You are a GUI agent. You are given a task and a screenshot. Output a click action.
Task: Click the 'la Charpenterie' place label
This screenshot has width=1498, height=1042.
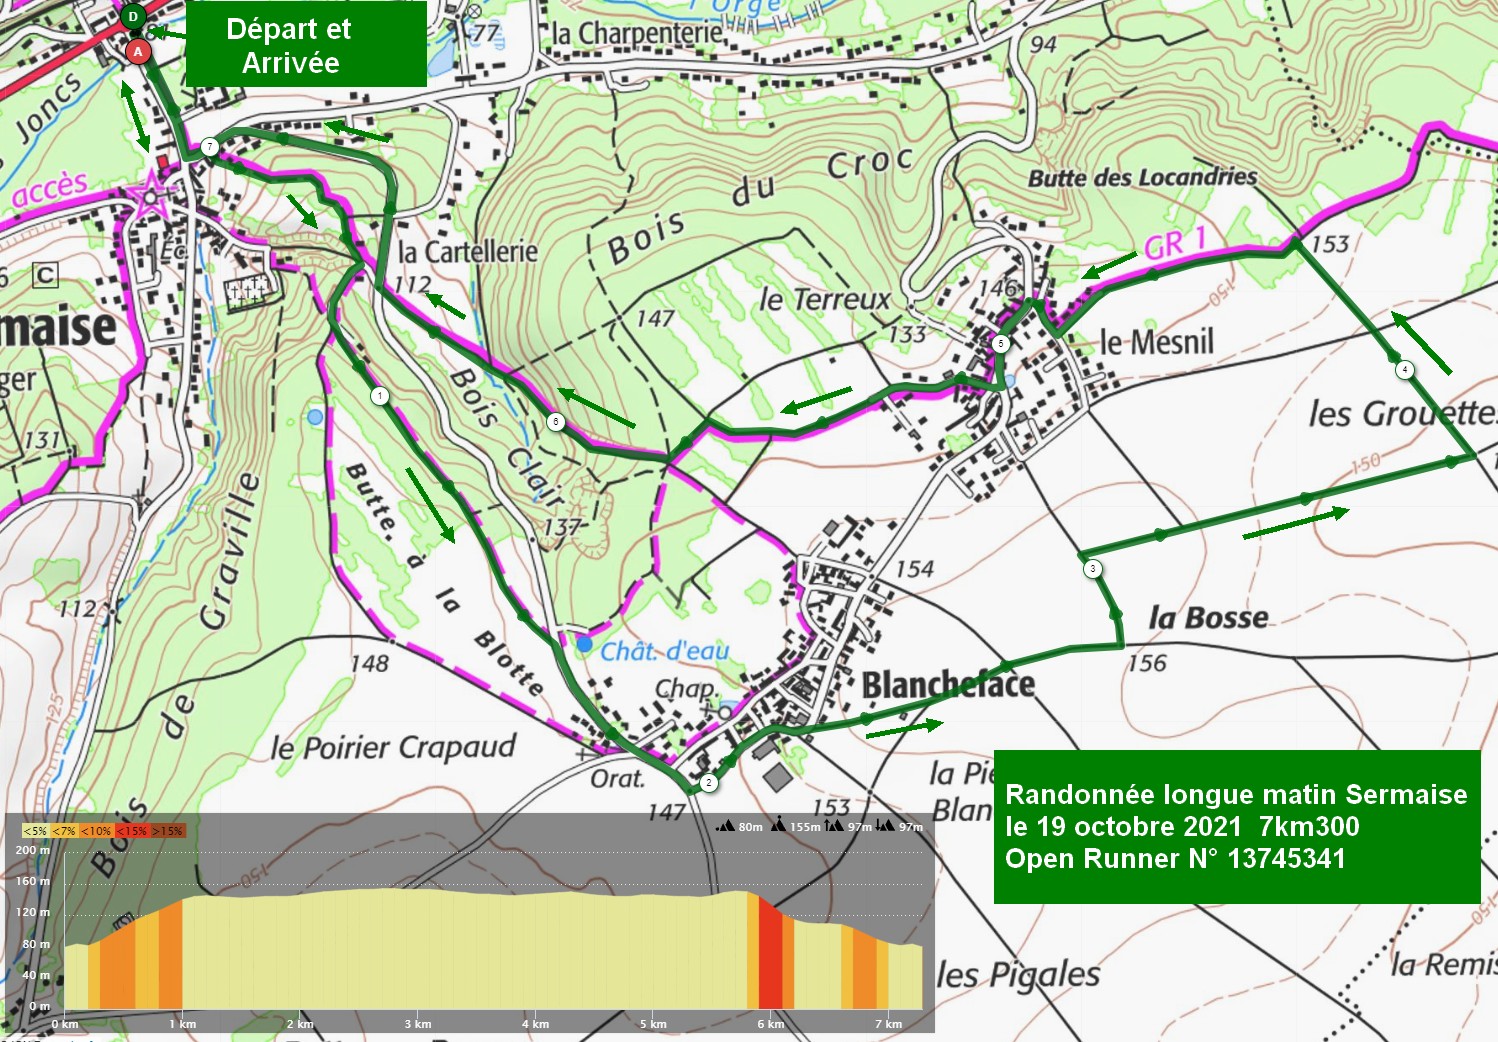(638, 33)
